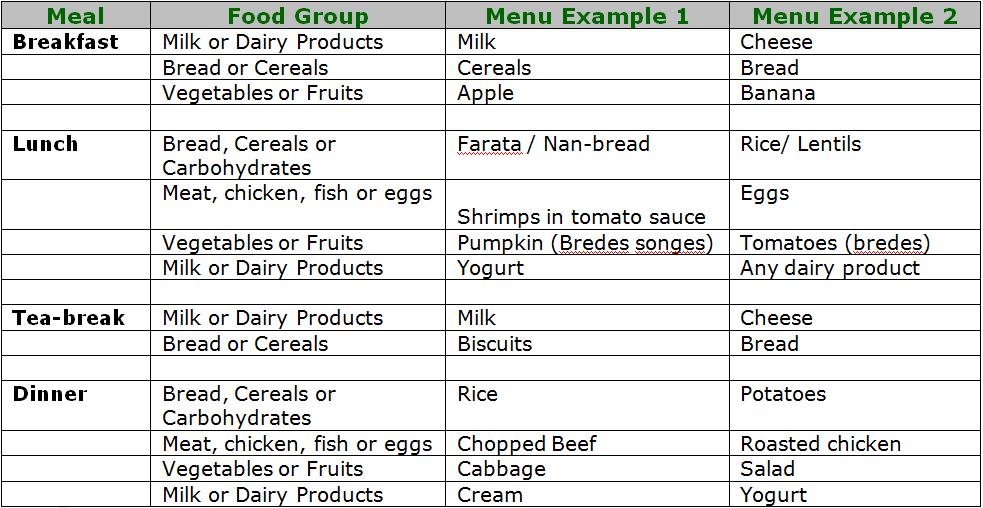Click the Rice/ Lentils cell
The height and width of the screenshot is (508, 983).
(801, 144)
